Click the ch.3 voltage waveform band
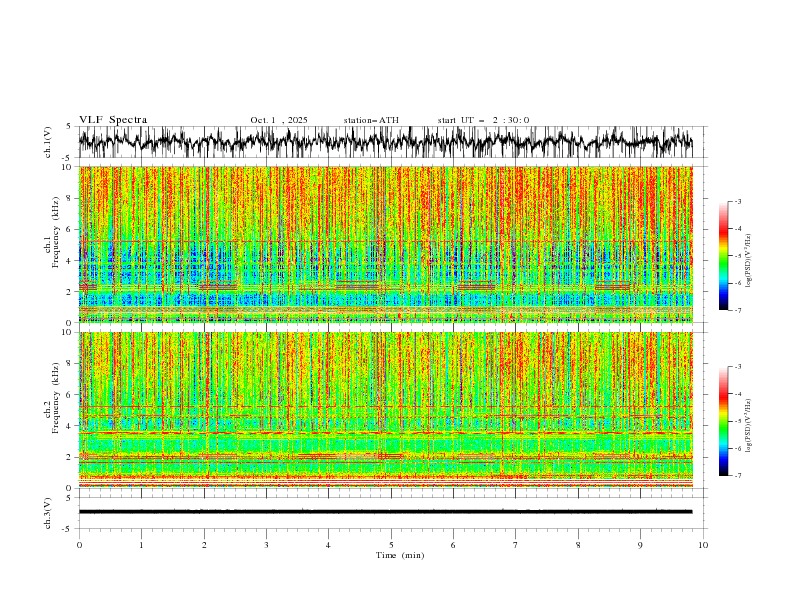 coord(385,512)
